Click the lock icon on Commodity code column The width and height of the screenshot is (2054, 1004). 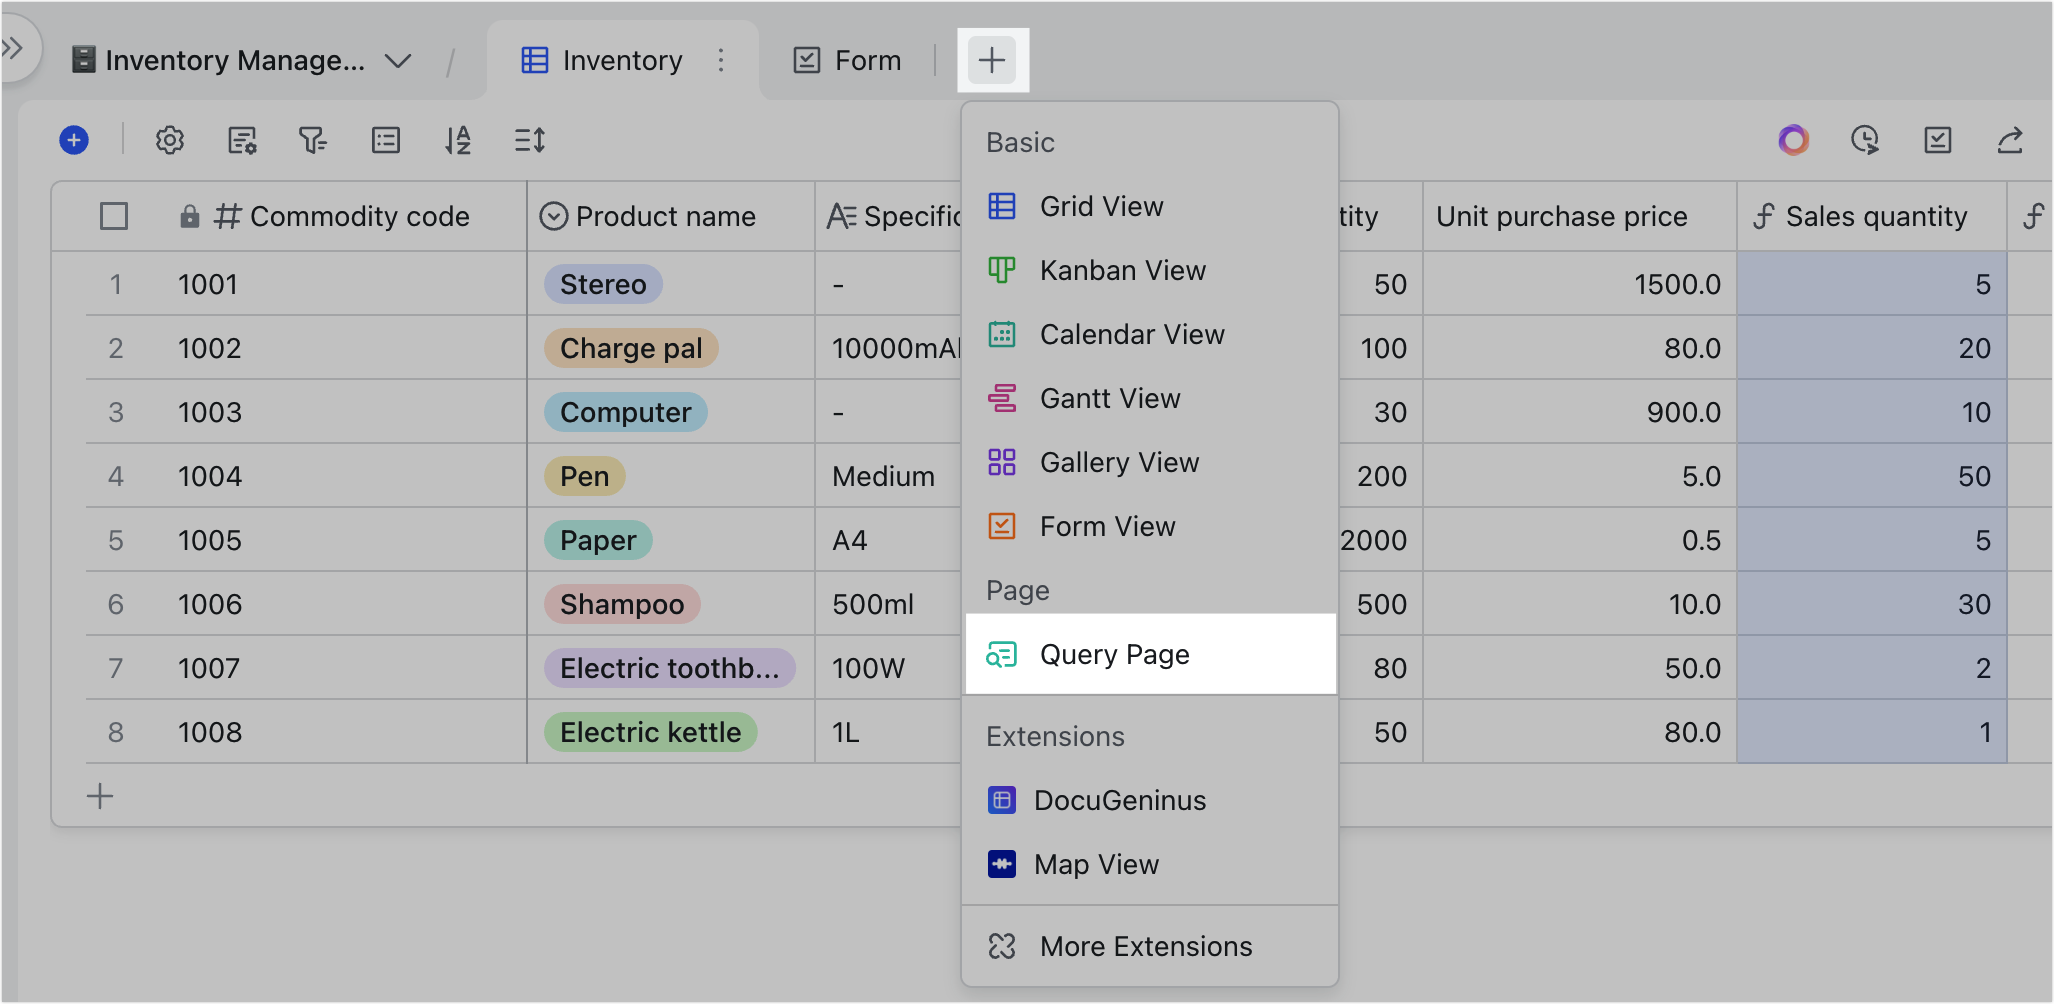[x=190, y=216]
